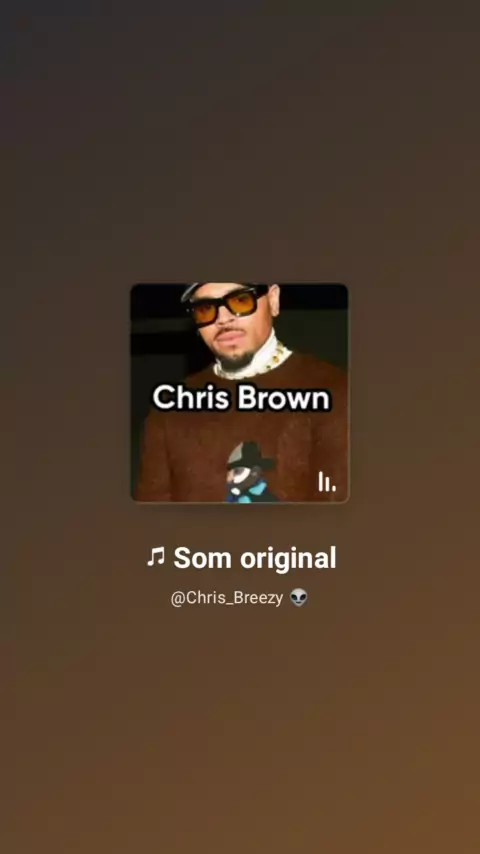This screenshot has width=480, height=854.
Task: Tap the word original in the sound title
Action: [x=288, y=559]
